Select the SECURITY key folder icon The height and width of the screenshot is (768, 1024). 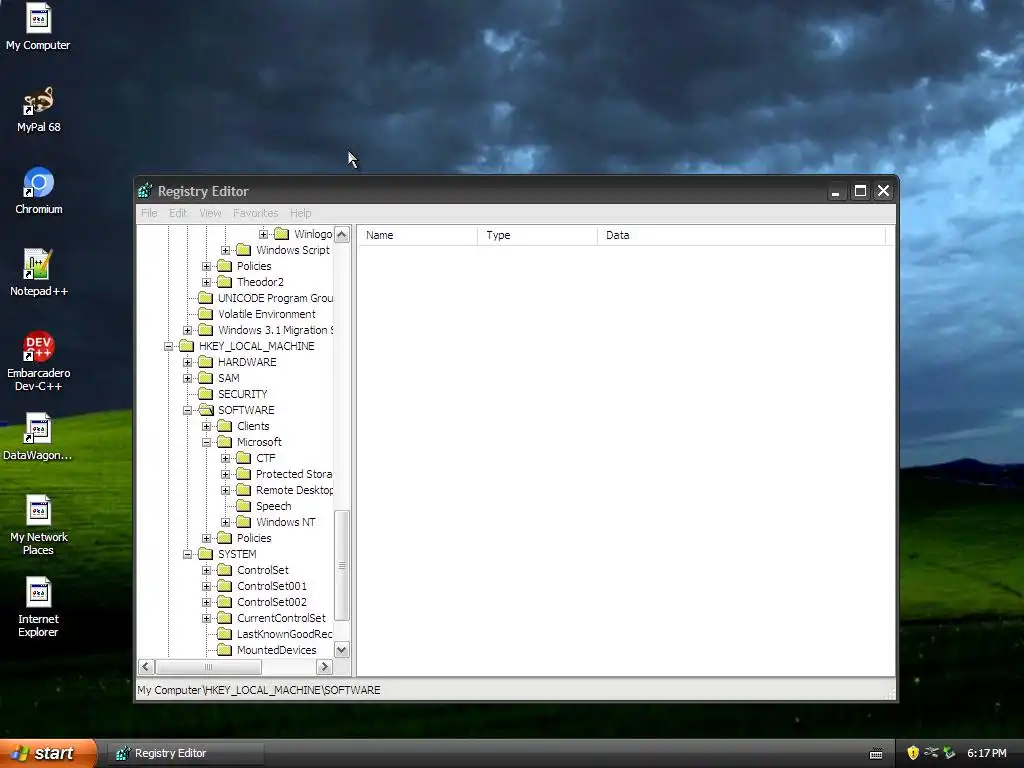pyautogui.click(x=206, y=394)
